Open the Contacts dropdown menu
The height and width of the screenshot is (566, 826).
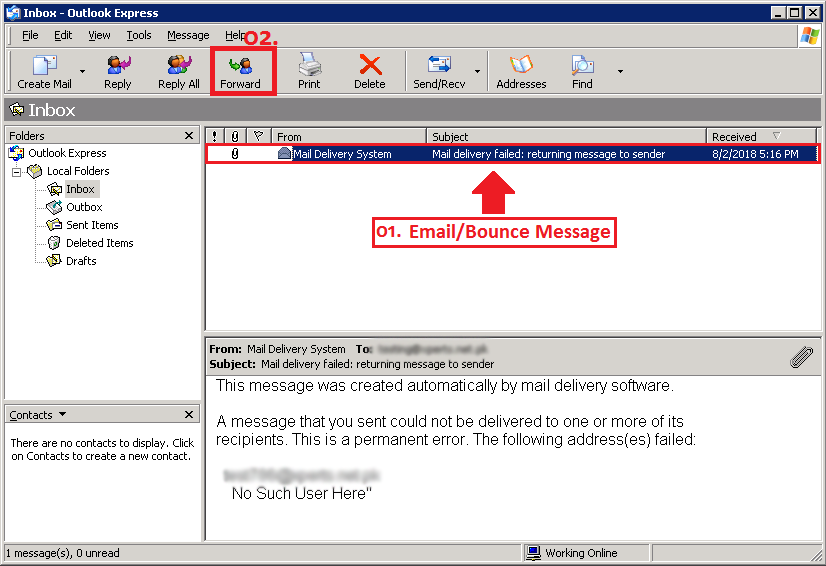pyautogui.click(x=63, y=414)
